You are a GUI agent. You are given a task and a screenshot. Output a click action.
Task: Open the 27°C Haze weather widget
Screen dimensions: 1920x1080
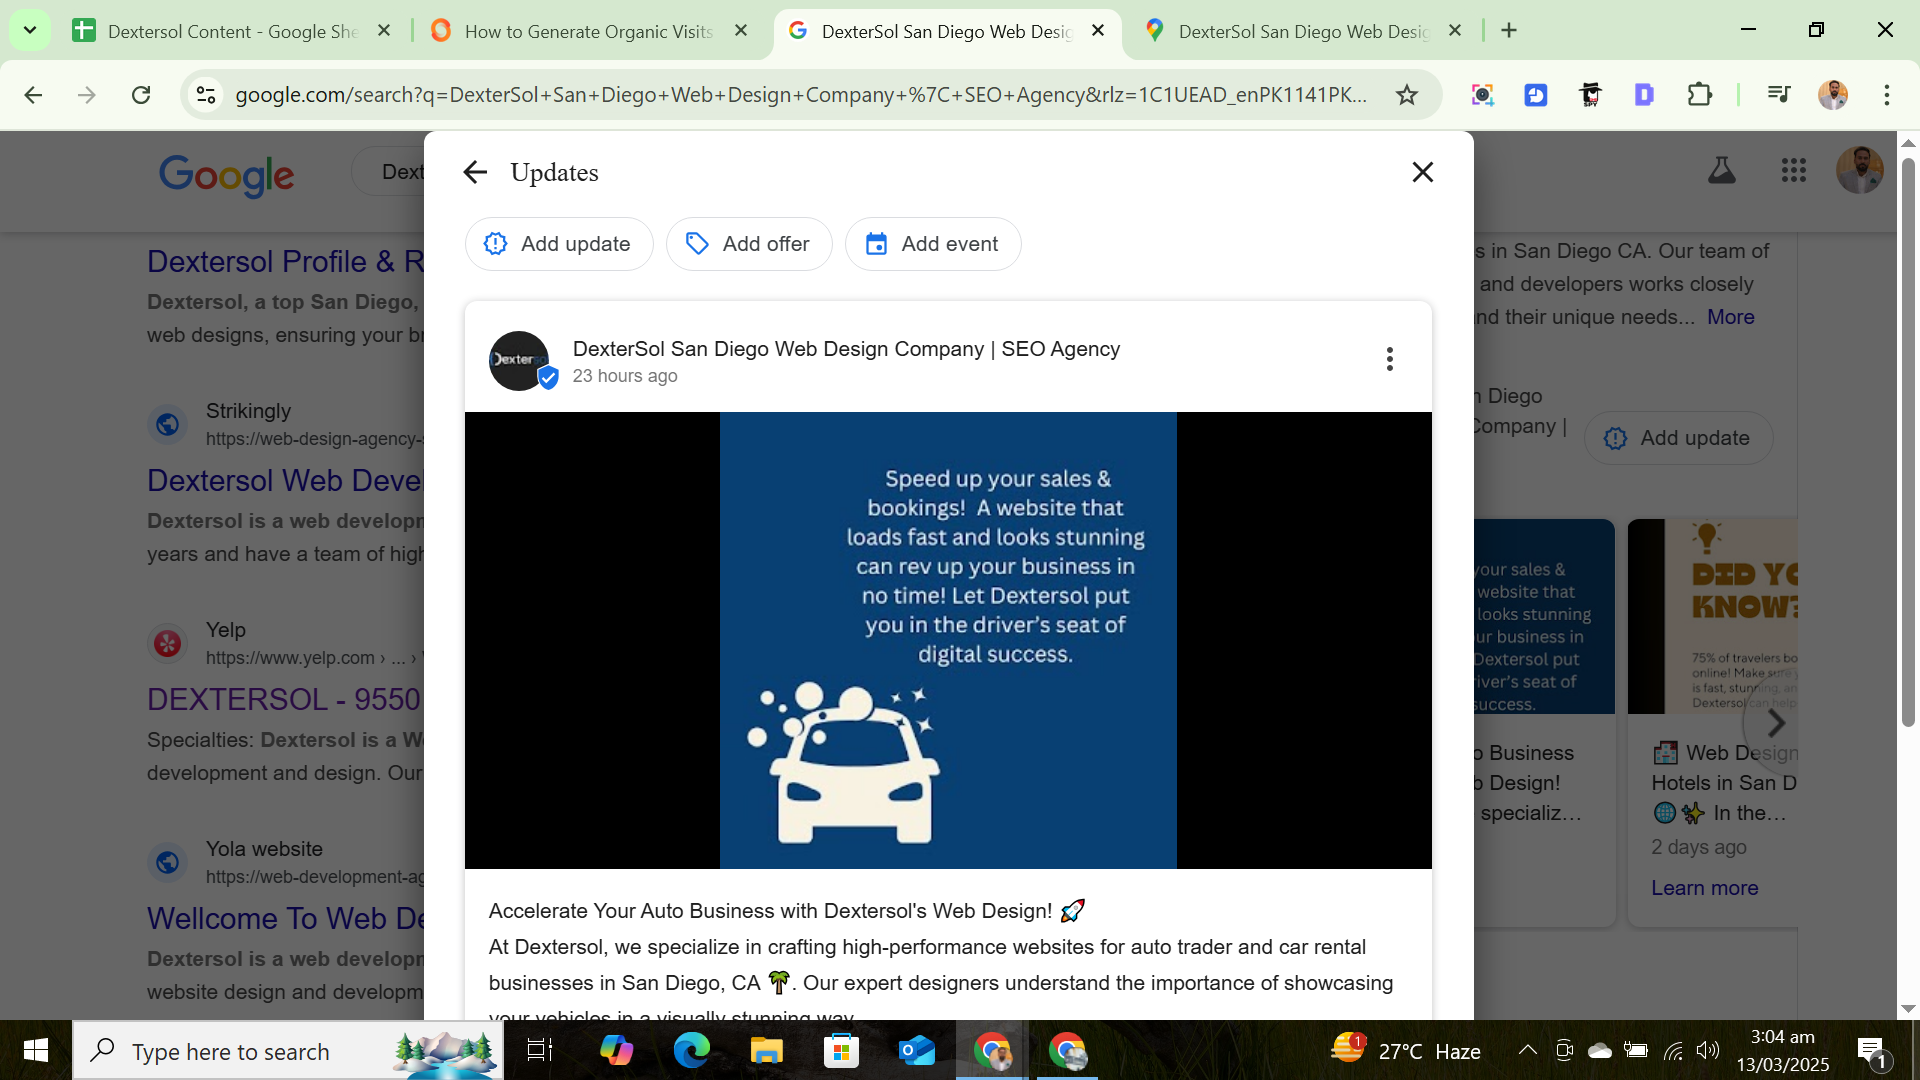(1405, 1051)
